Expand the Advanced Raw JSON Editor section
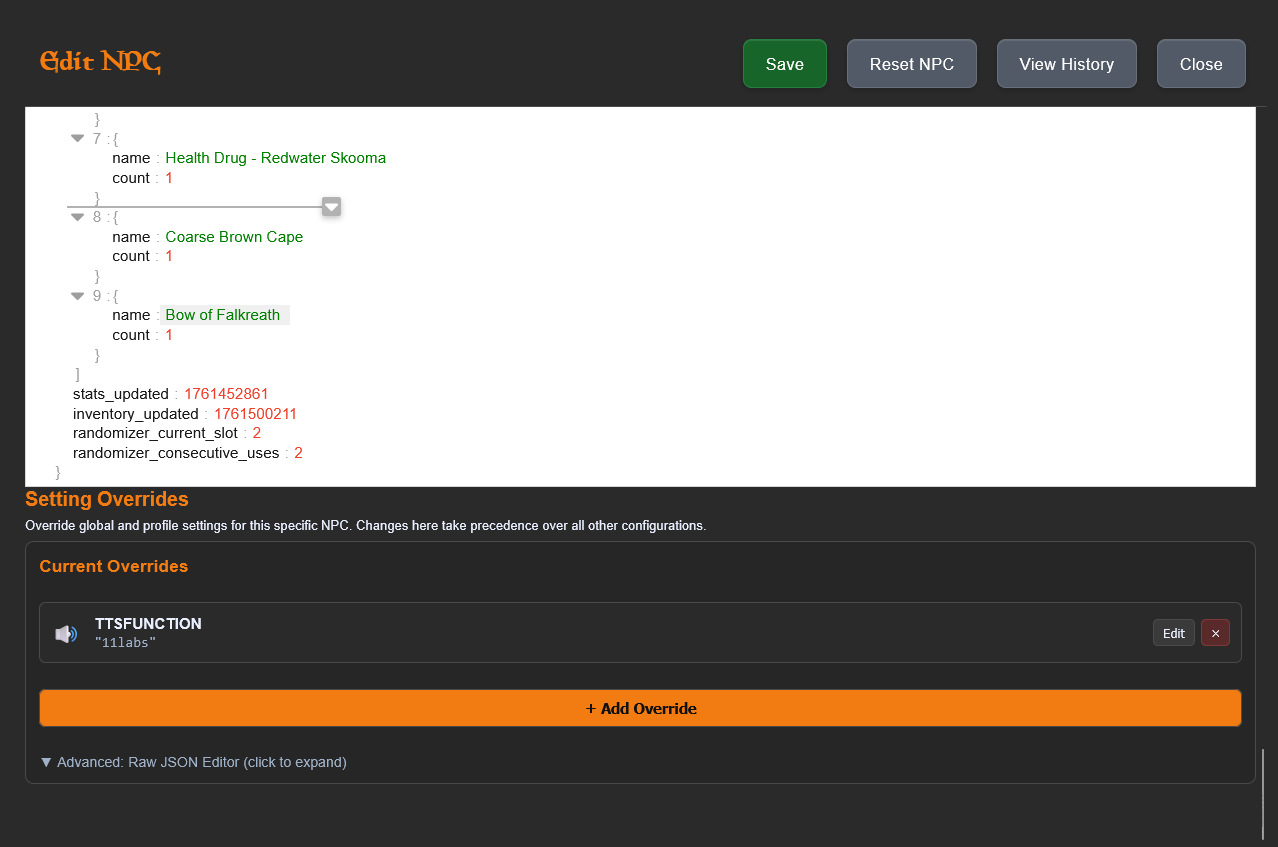Image resolution: width=1278 pixels, height=847 pixels. point(193,762)
